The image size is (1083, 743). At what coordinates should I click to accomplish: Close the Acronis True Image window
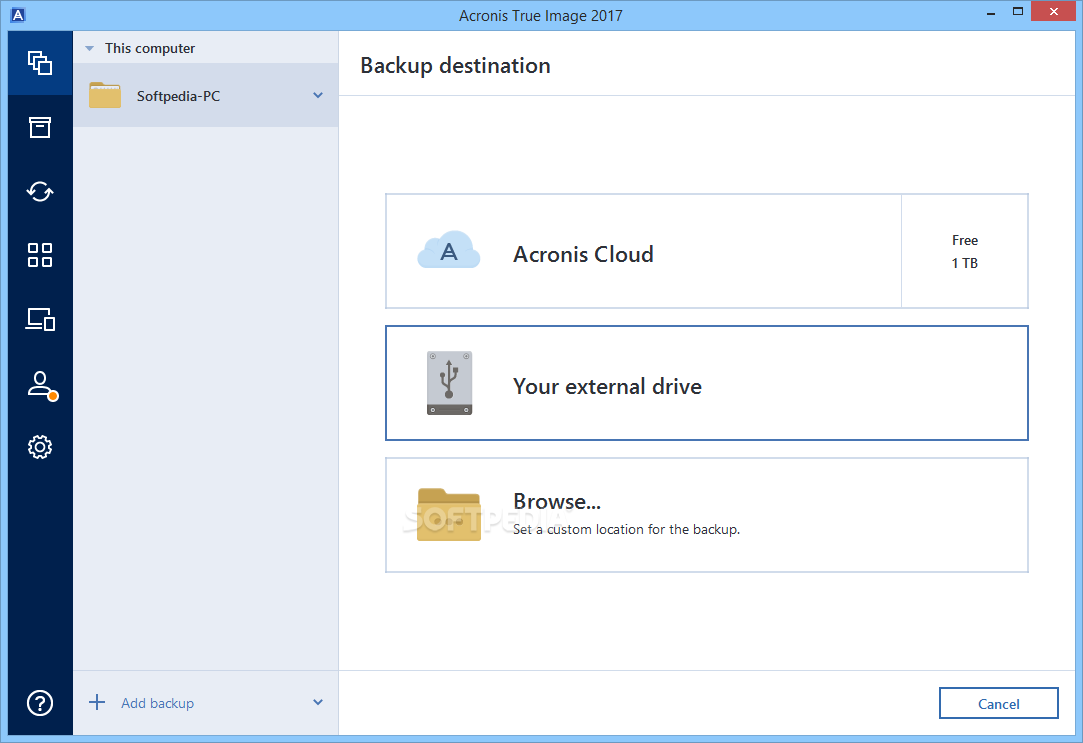(1053, 12)
